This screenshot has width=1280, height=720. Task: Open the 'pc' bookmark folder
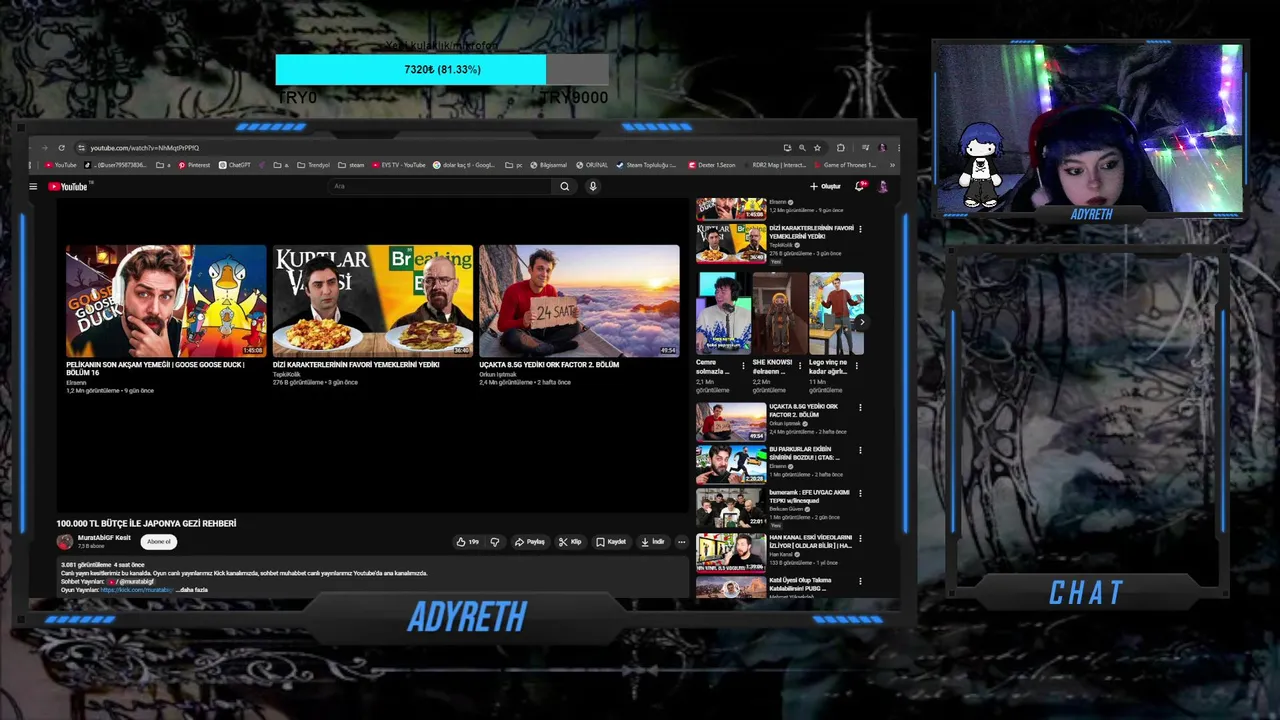coord(514,165)
